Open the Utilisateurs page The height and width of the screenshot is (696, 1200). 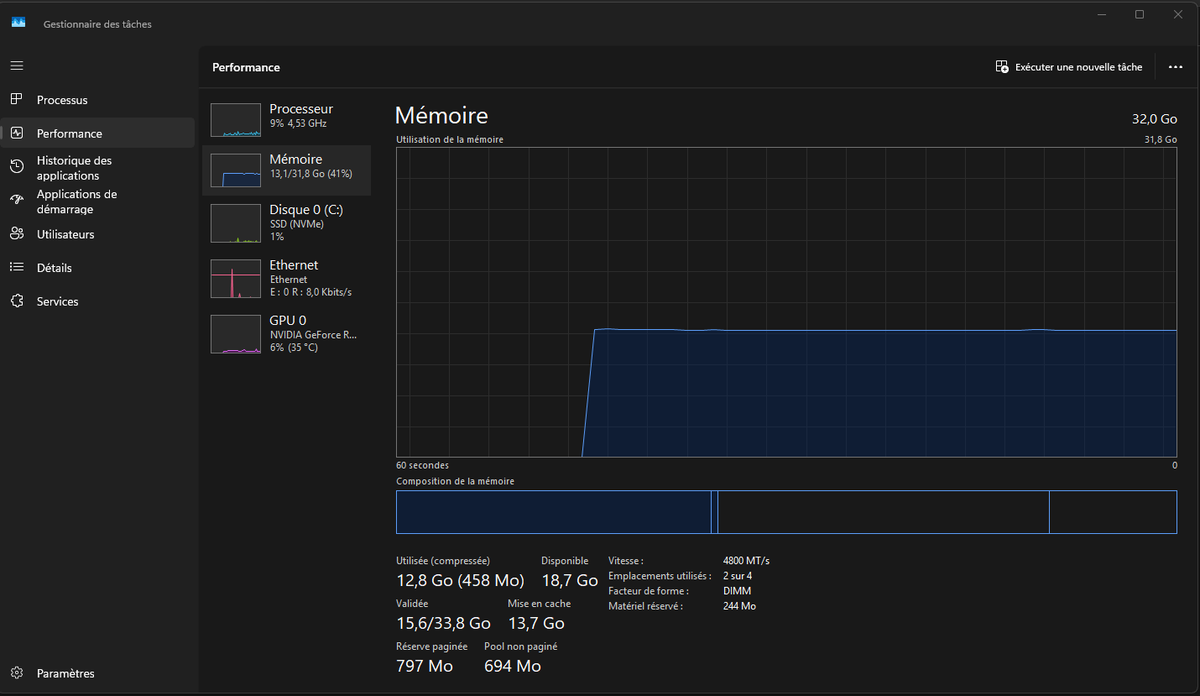tap(97, 234)
